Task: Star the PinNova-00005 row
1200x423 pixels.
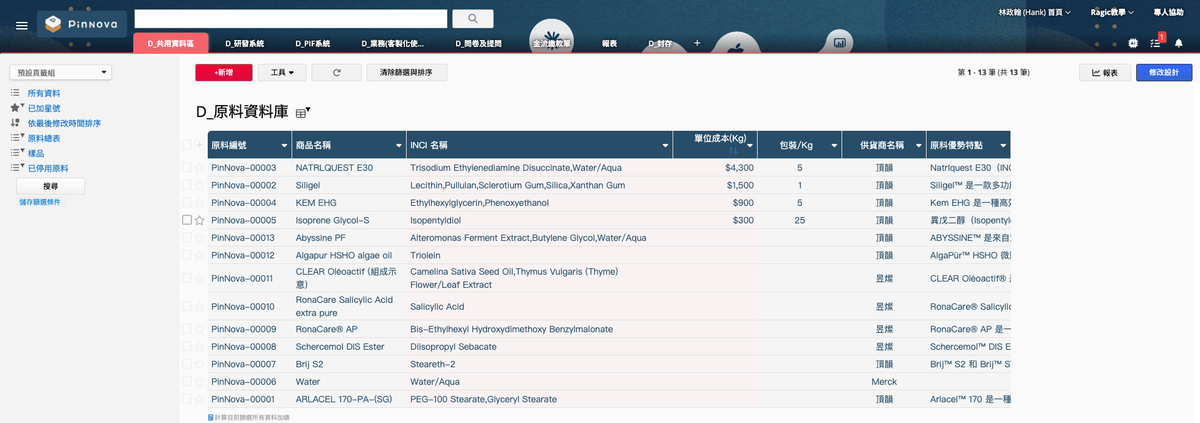Action: 200,220
